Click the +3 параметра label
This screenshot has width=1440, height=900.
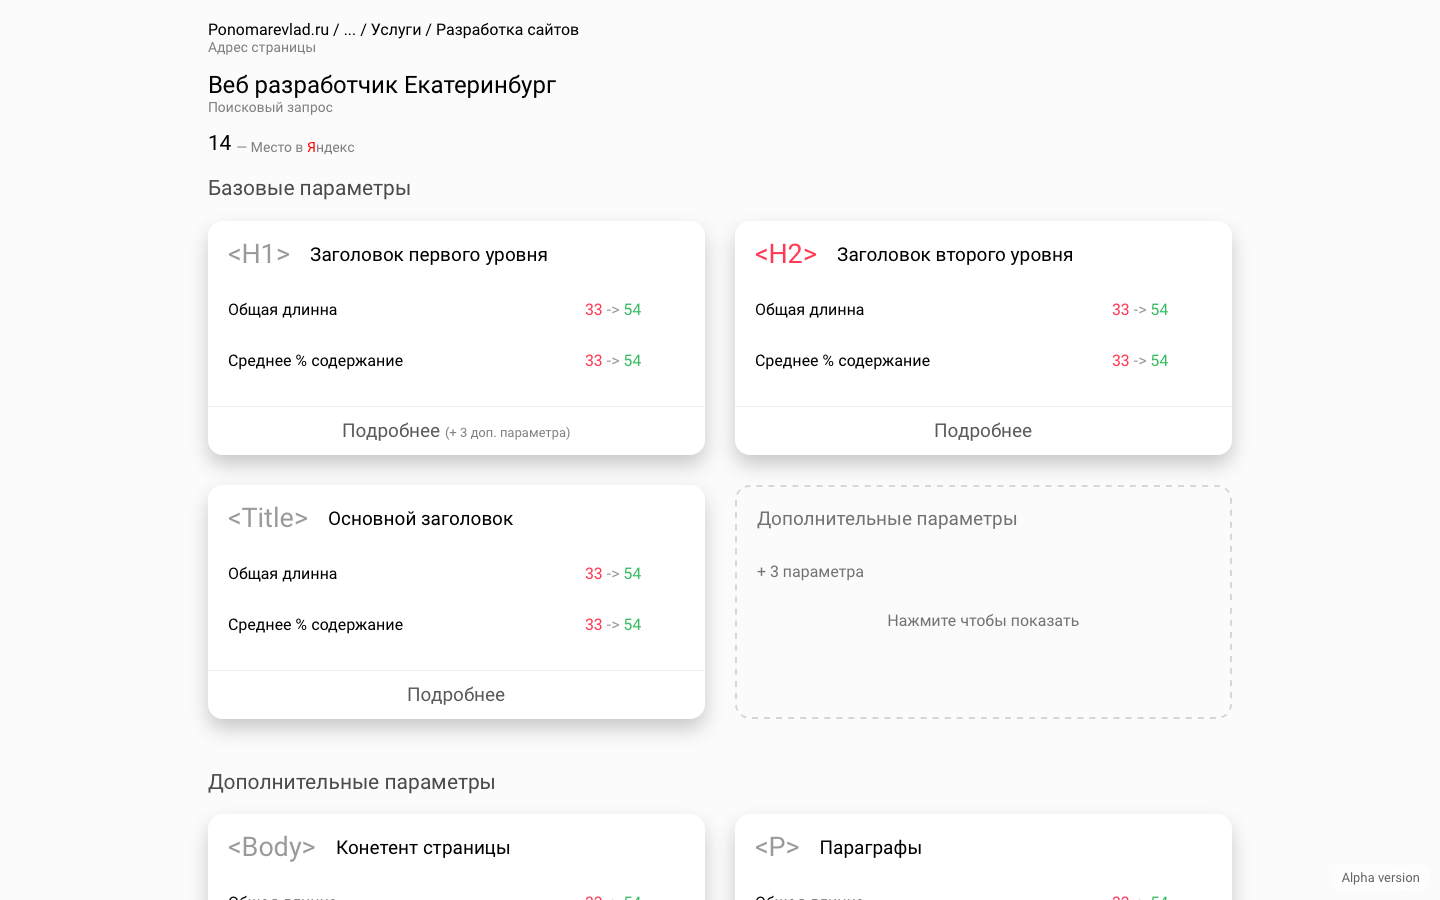pos(810,572)
